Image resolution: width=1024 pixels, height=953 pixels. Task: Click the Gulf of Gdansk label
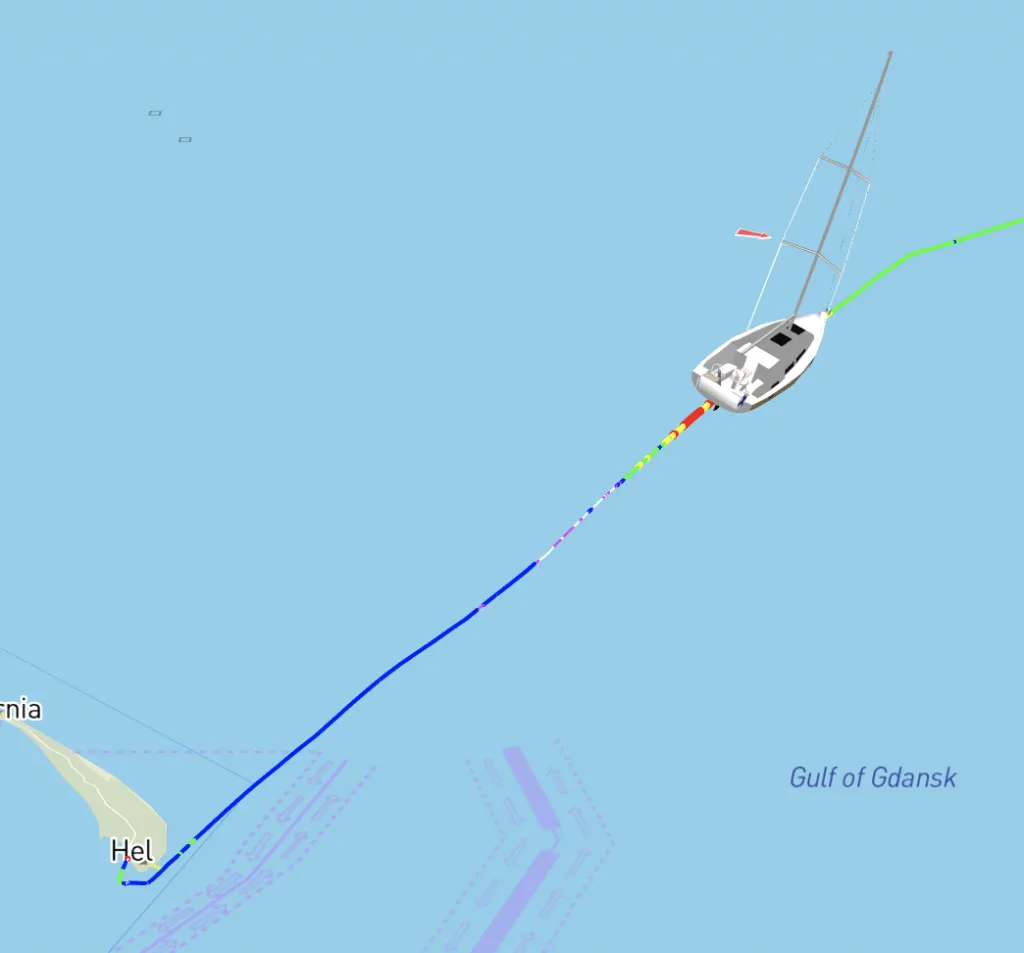tap(872, 777)
